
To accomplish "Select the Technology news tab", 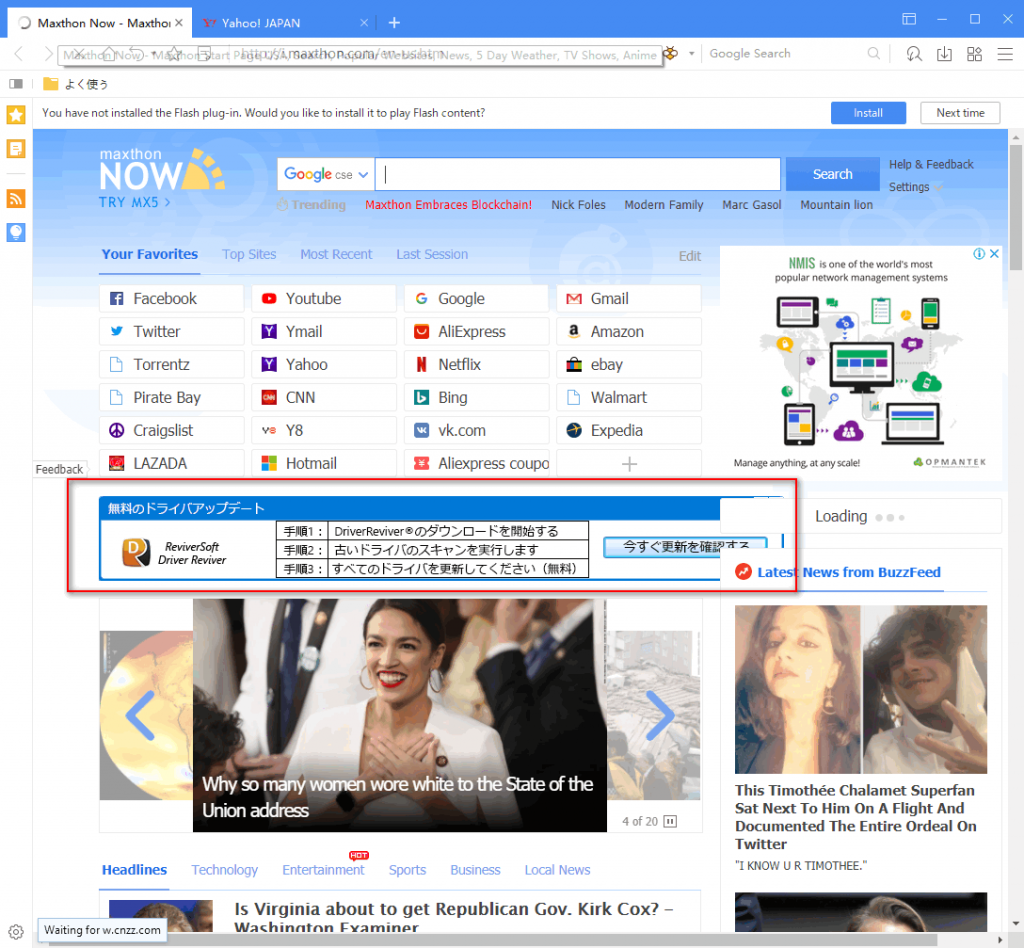I will [224, 870].
